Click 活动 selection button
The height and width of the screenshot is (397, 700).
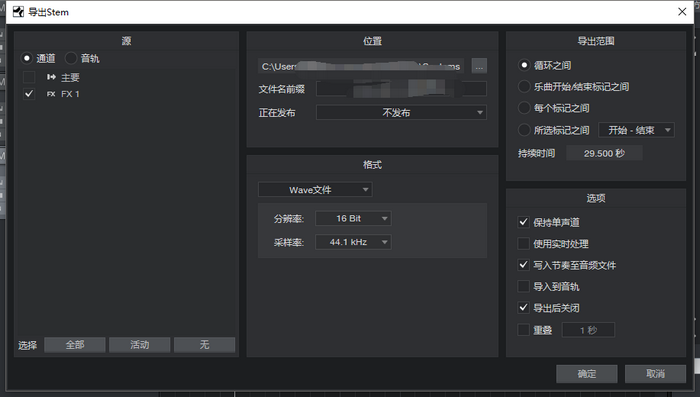139,345
